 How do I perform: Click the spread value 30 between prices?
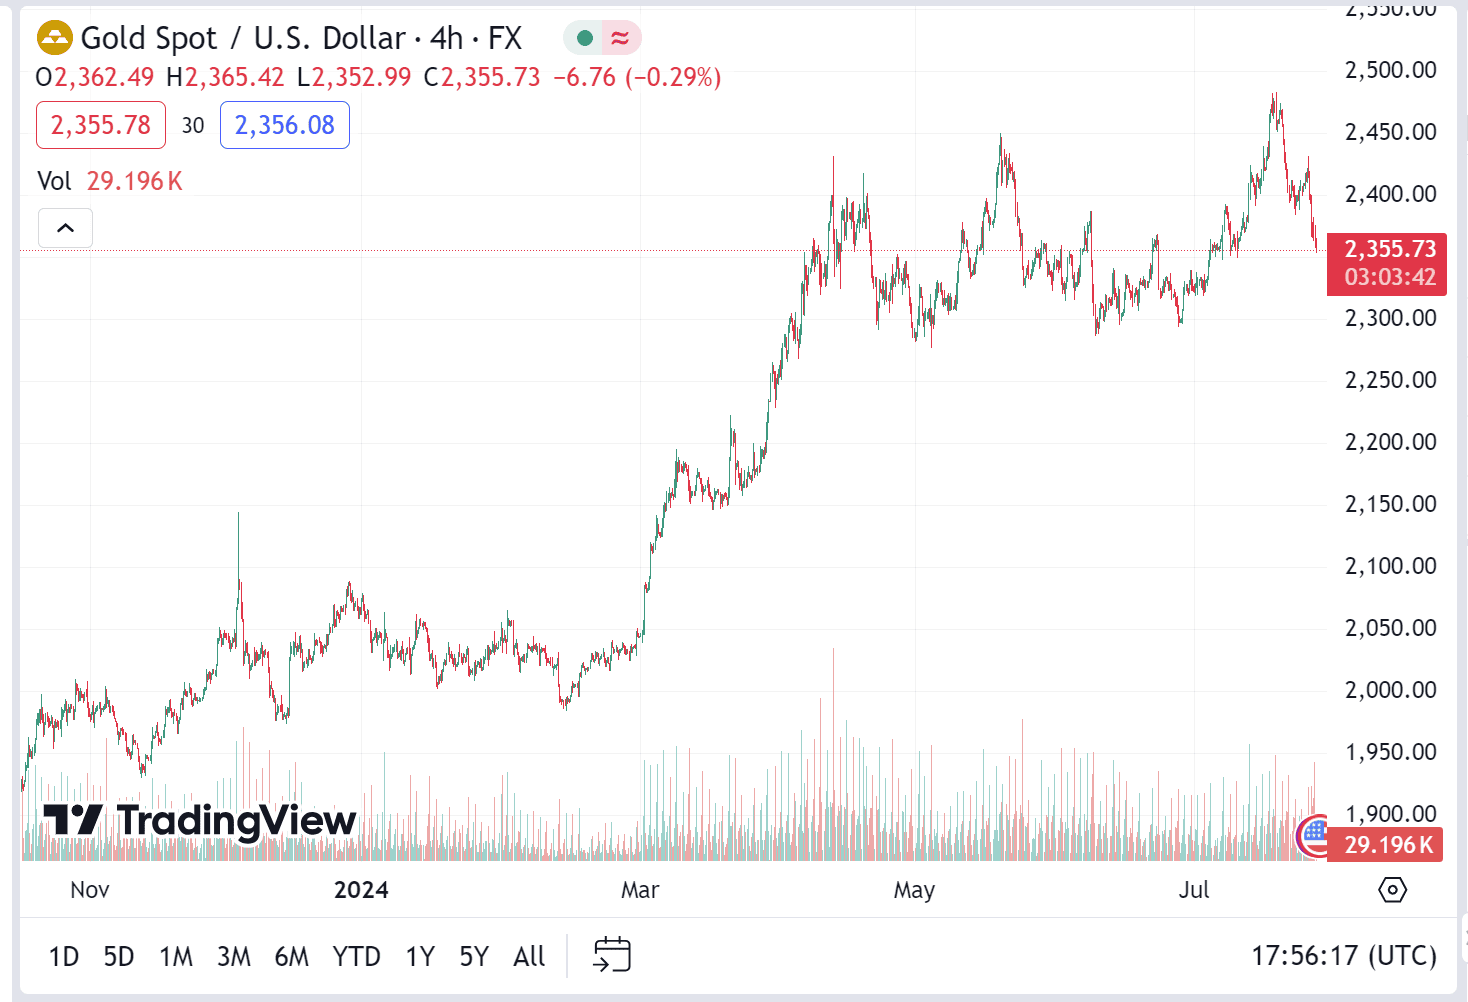(193, 126)
